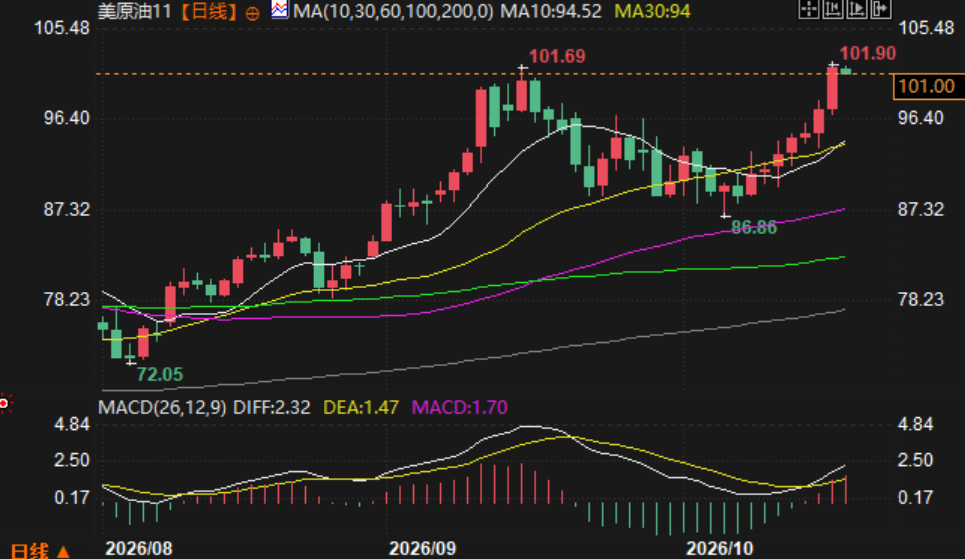This screenshot has width=965, height=559.
Task: Click the left axis 105.48 price label
Action: pyautogui.click(x=62, y=28)
